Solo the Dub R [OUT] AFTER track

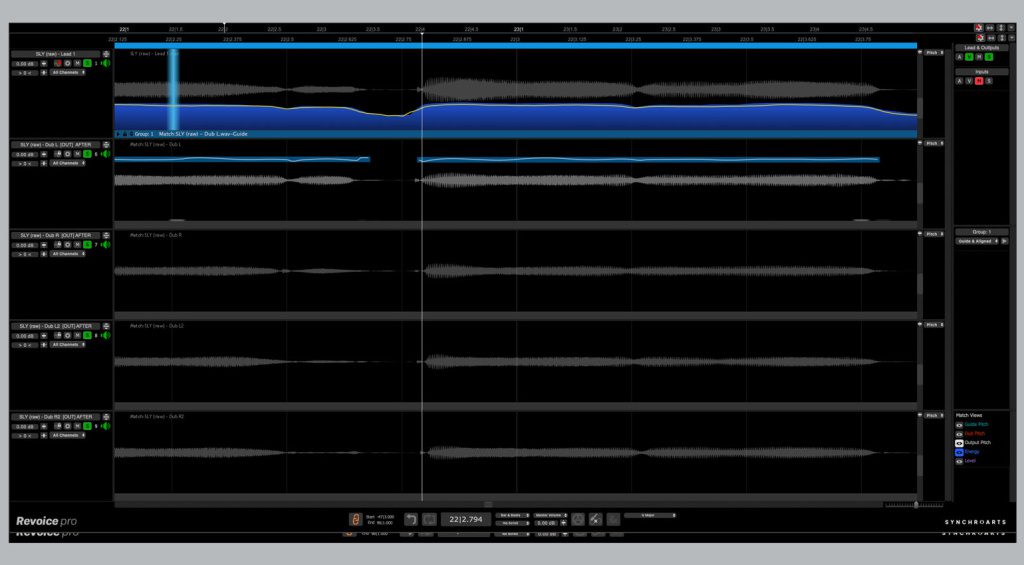87,245
